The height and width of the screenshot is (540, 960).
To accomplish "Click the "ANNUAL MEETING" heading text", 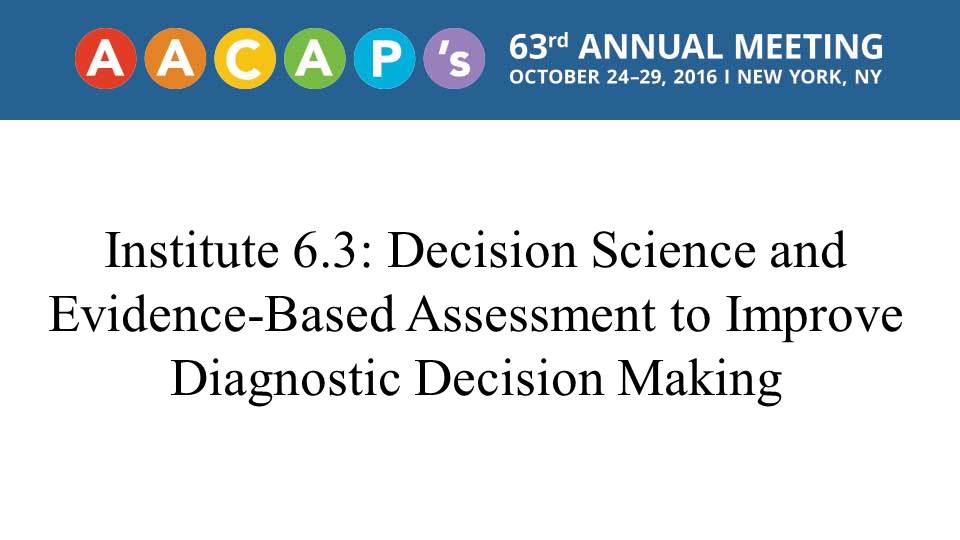I will tap(731, 47).
